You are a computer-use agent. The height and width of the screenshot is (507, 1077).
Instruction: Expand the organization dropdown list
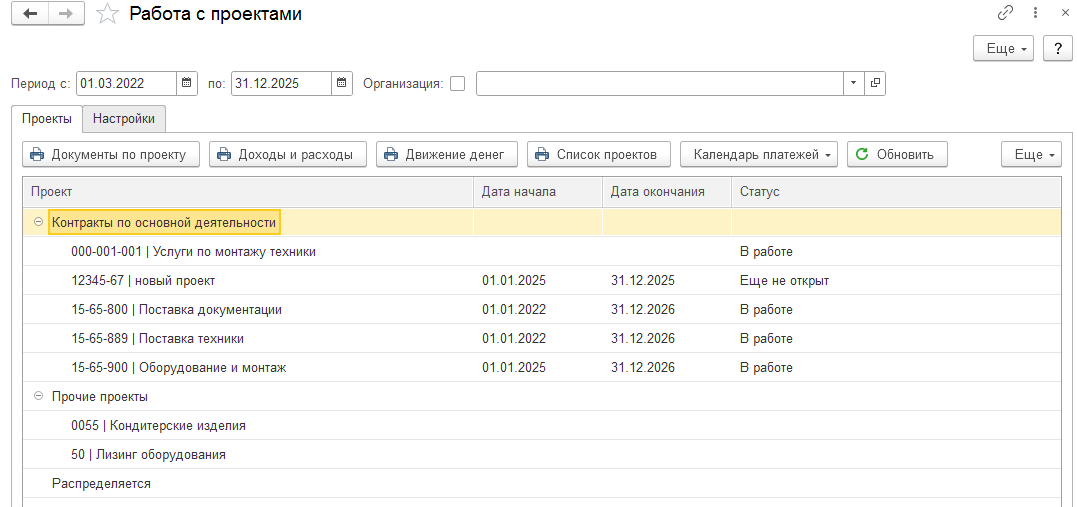tap(853, 83)
